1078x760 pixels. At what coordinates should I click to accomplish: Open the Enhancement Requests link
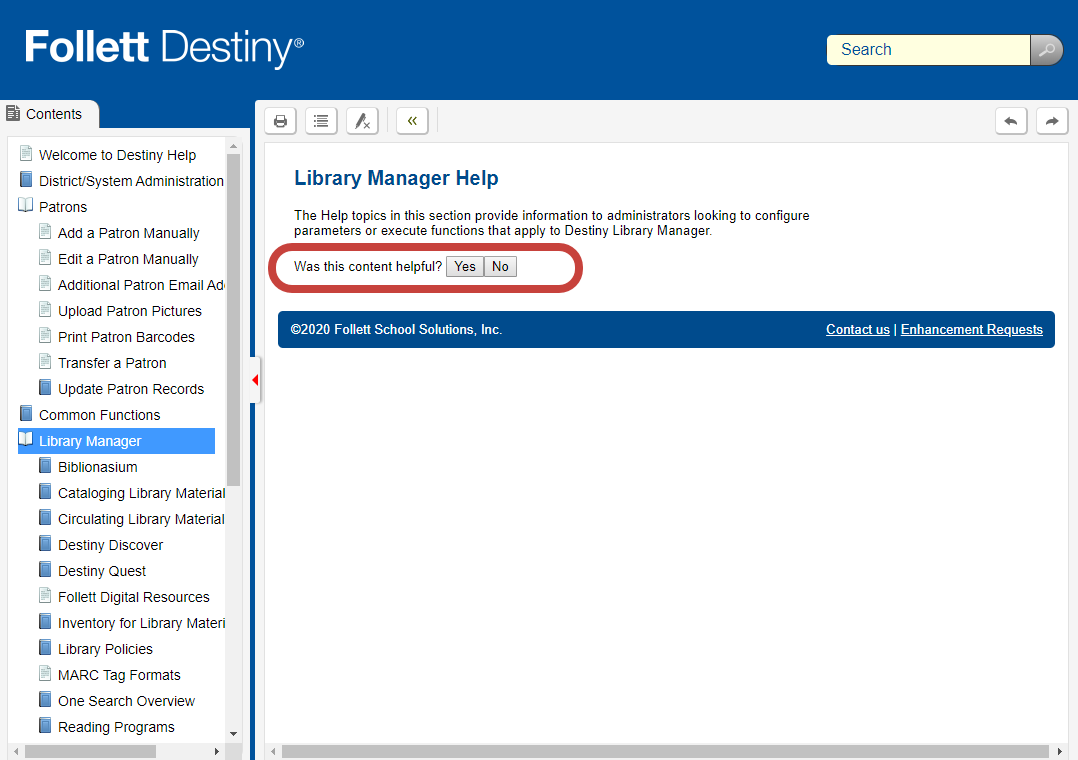point(971,330)
